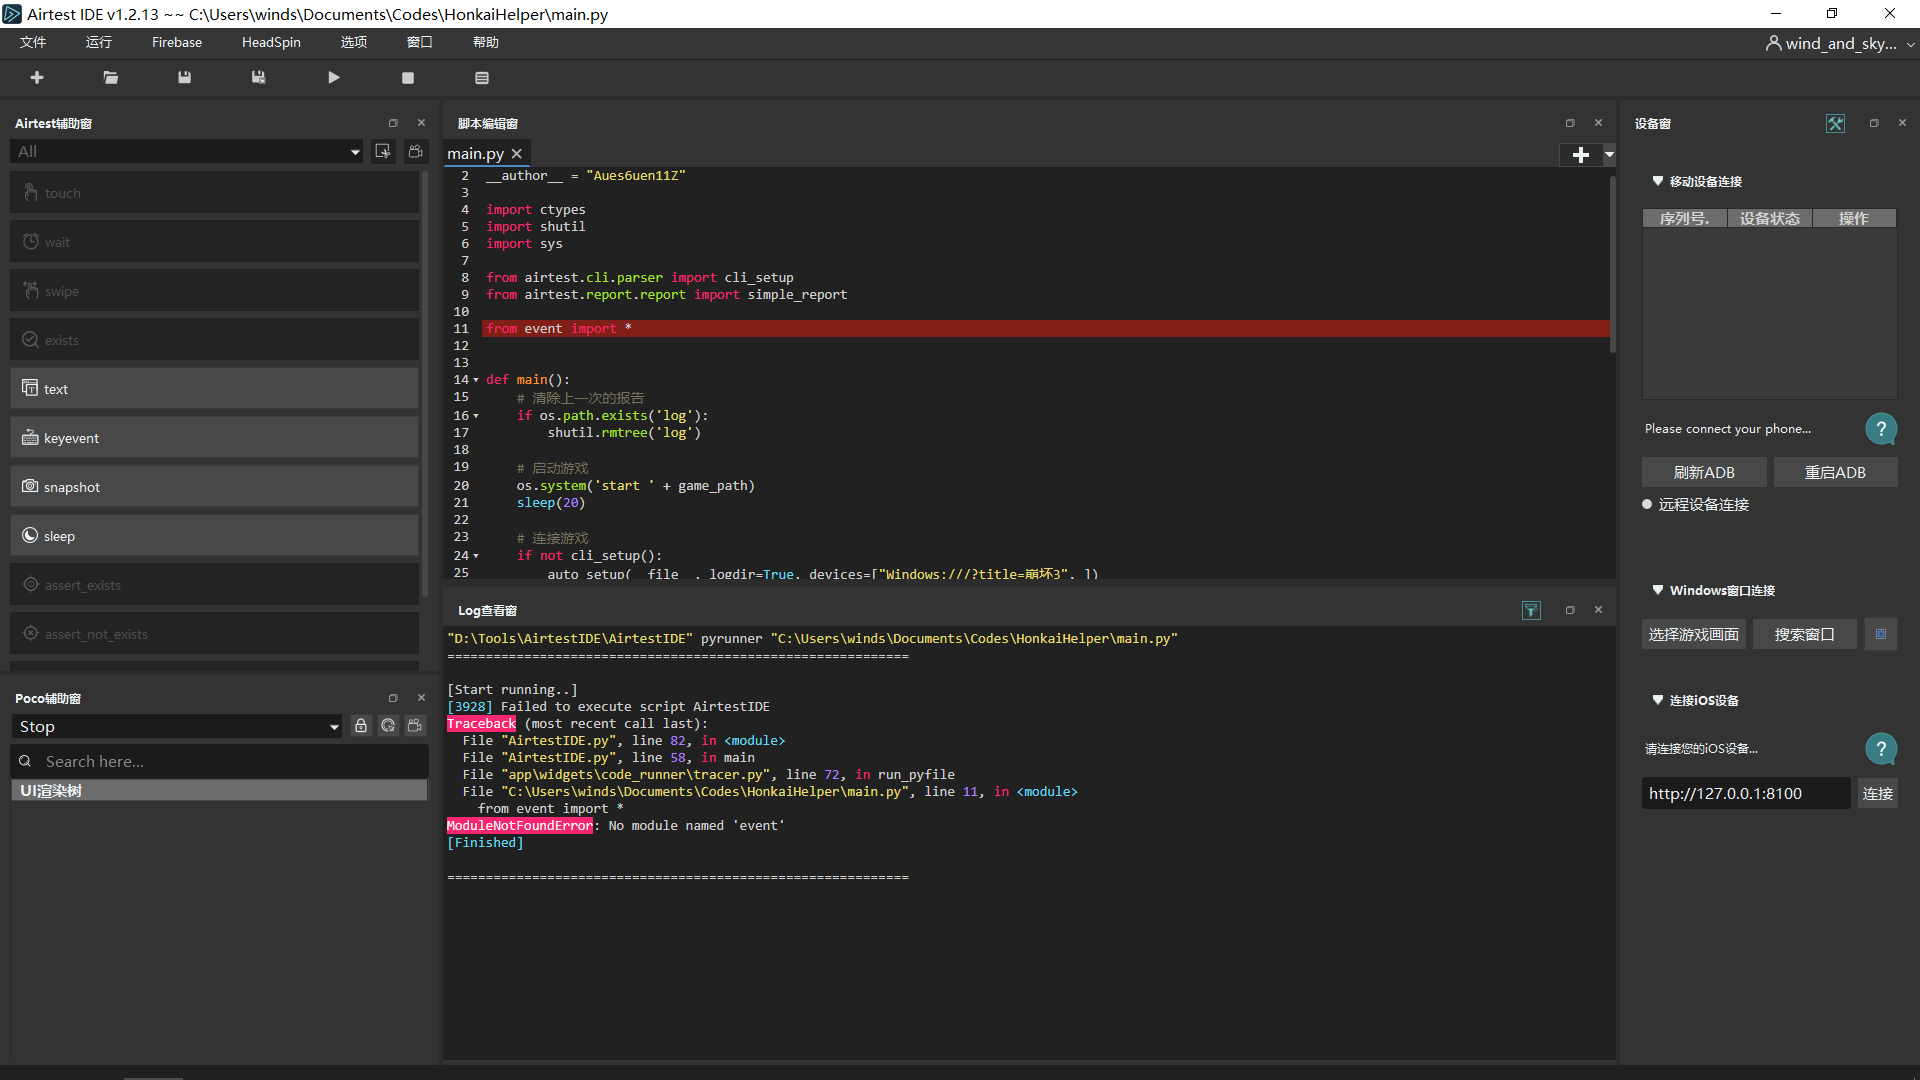Click the 刷新ADB button
1920x1080 pixels.
coord(1704,472)
